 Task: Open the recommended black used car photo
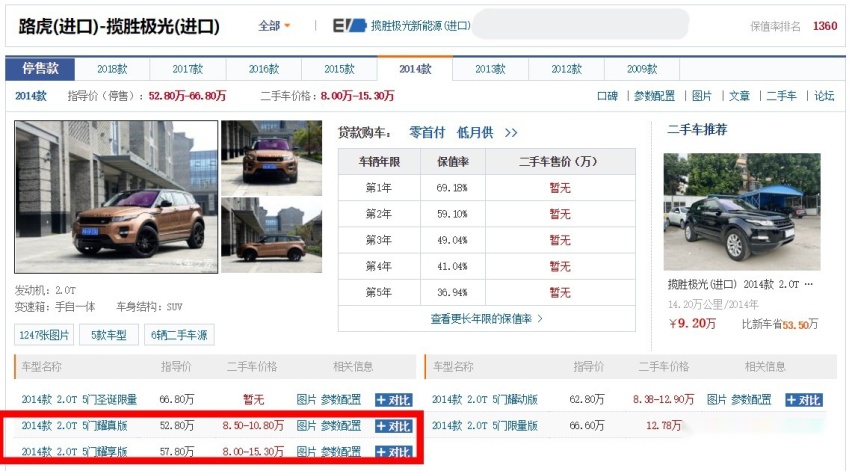tap(742, 212)
